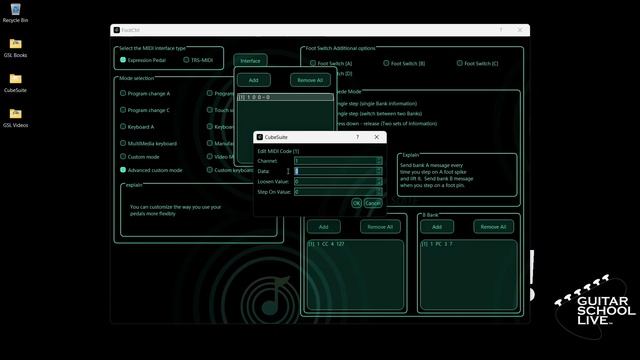Viewport: 640px width, 360px height.
Task: Select the TRS-MIDI interface type
Action: (186, 60)
